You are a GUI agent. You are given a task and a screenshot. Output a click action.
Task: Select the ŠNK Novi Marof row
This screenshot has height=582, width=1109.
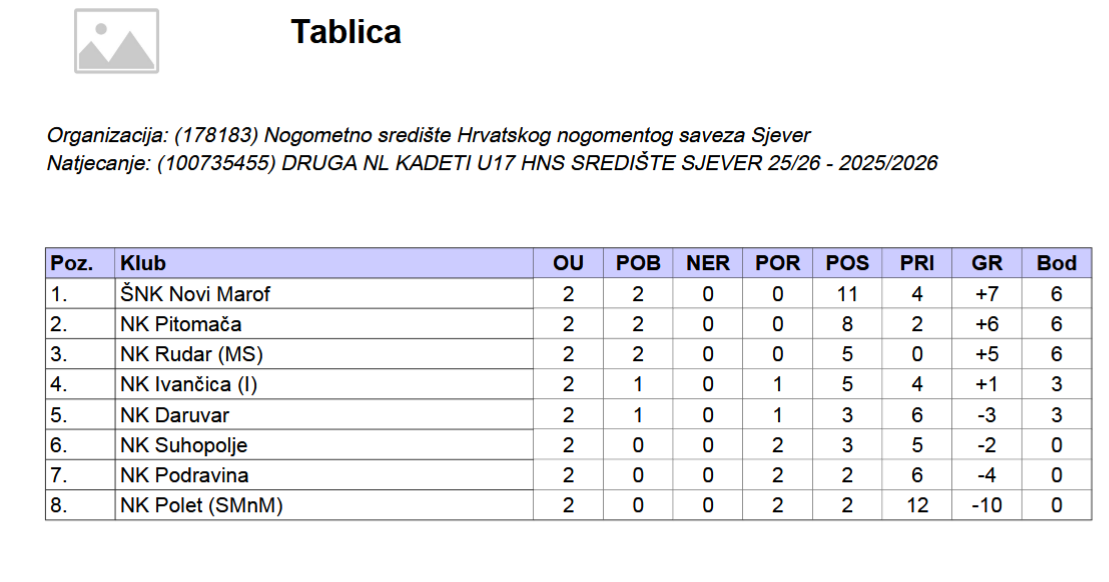coord(569,293)
